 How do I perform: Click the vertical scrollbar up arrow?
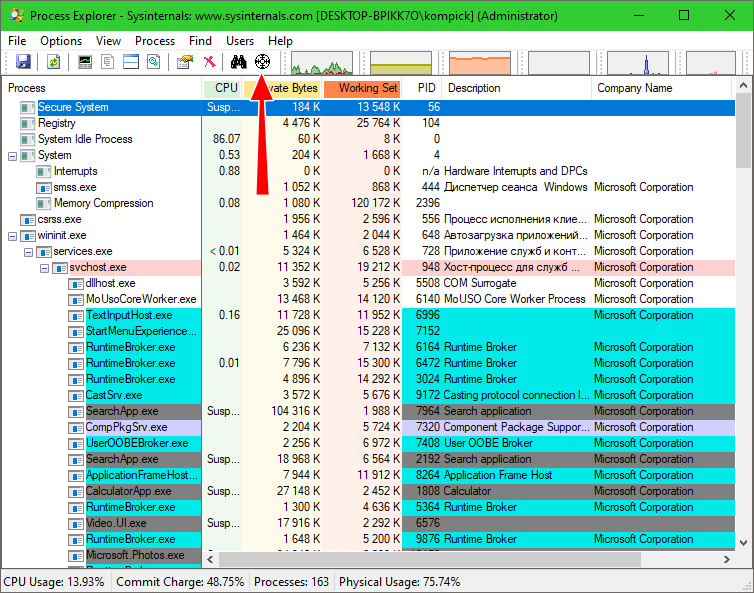(743, 86)
